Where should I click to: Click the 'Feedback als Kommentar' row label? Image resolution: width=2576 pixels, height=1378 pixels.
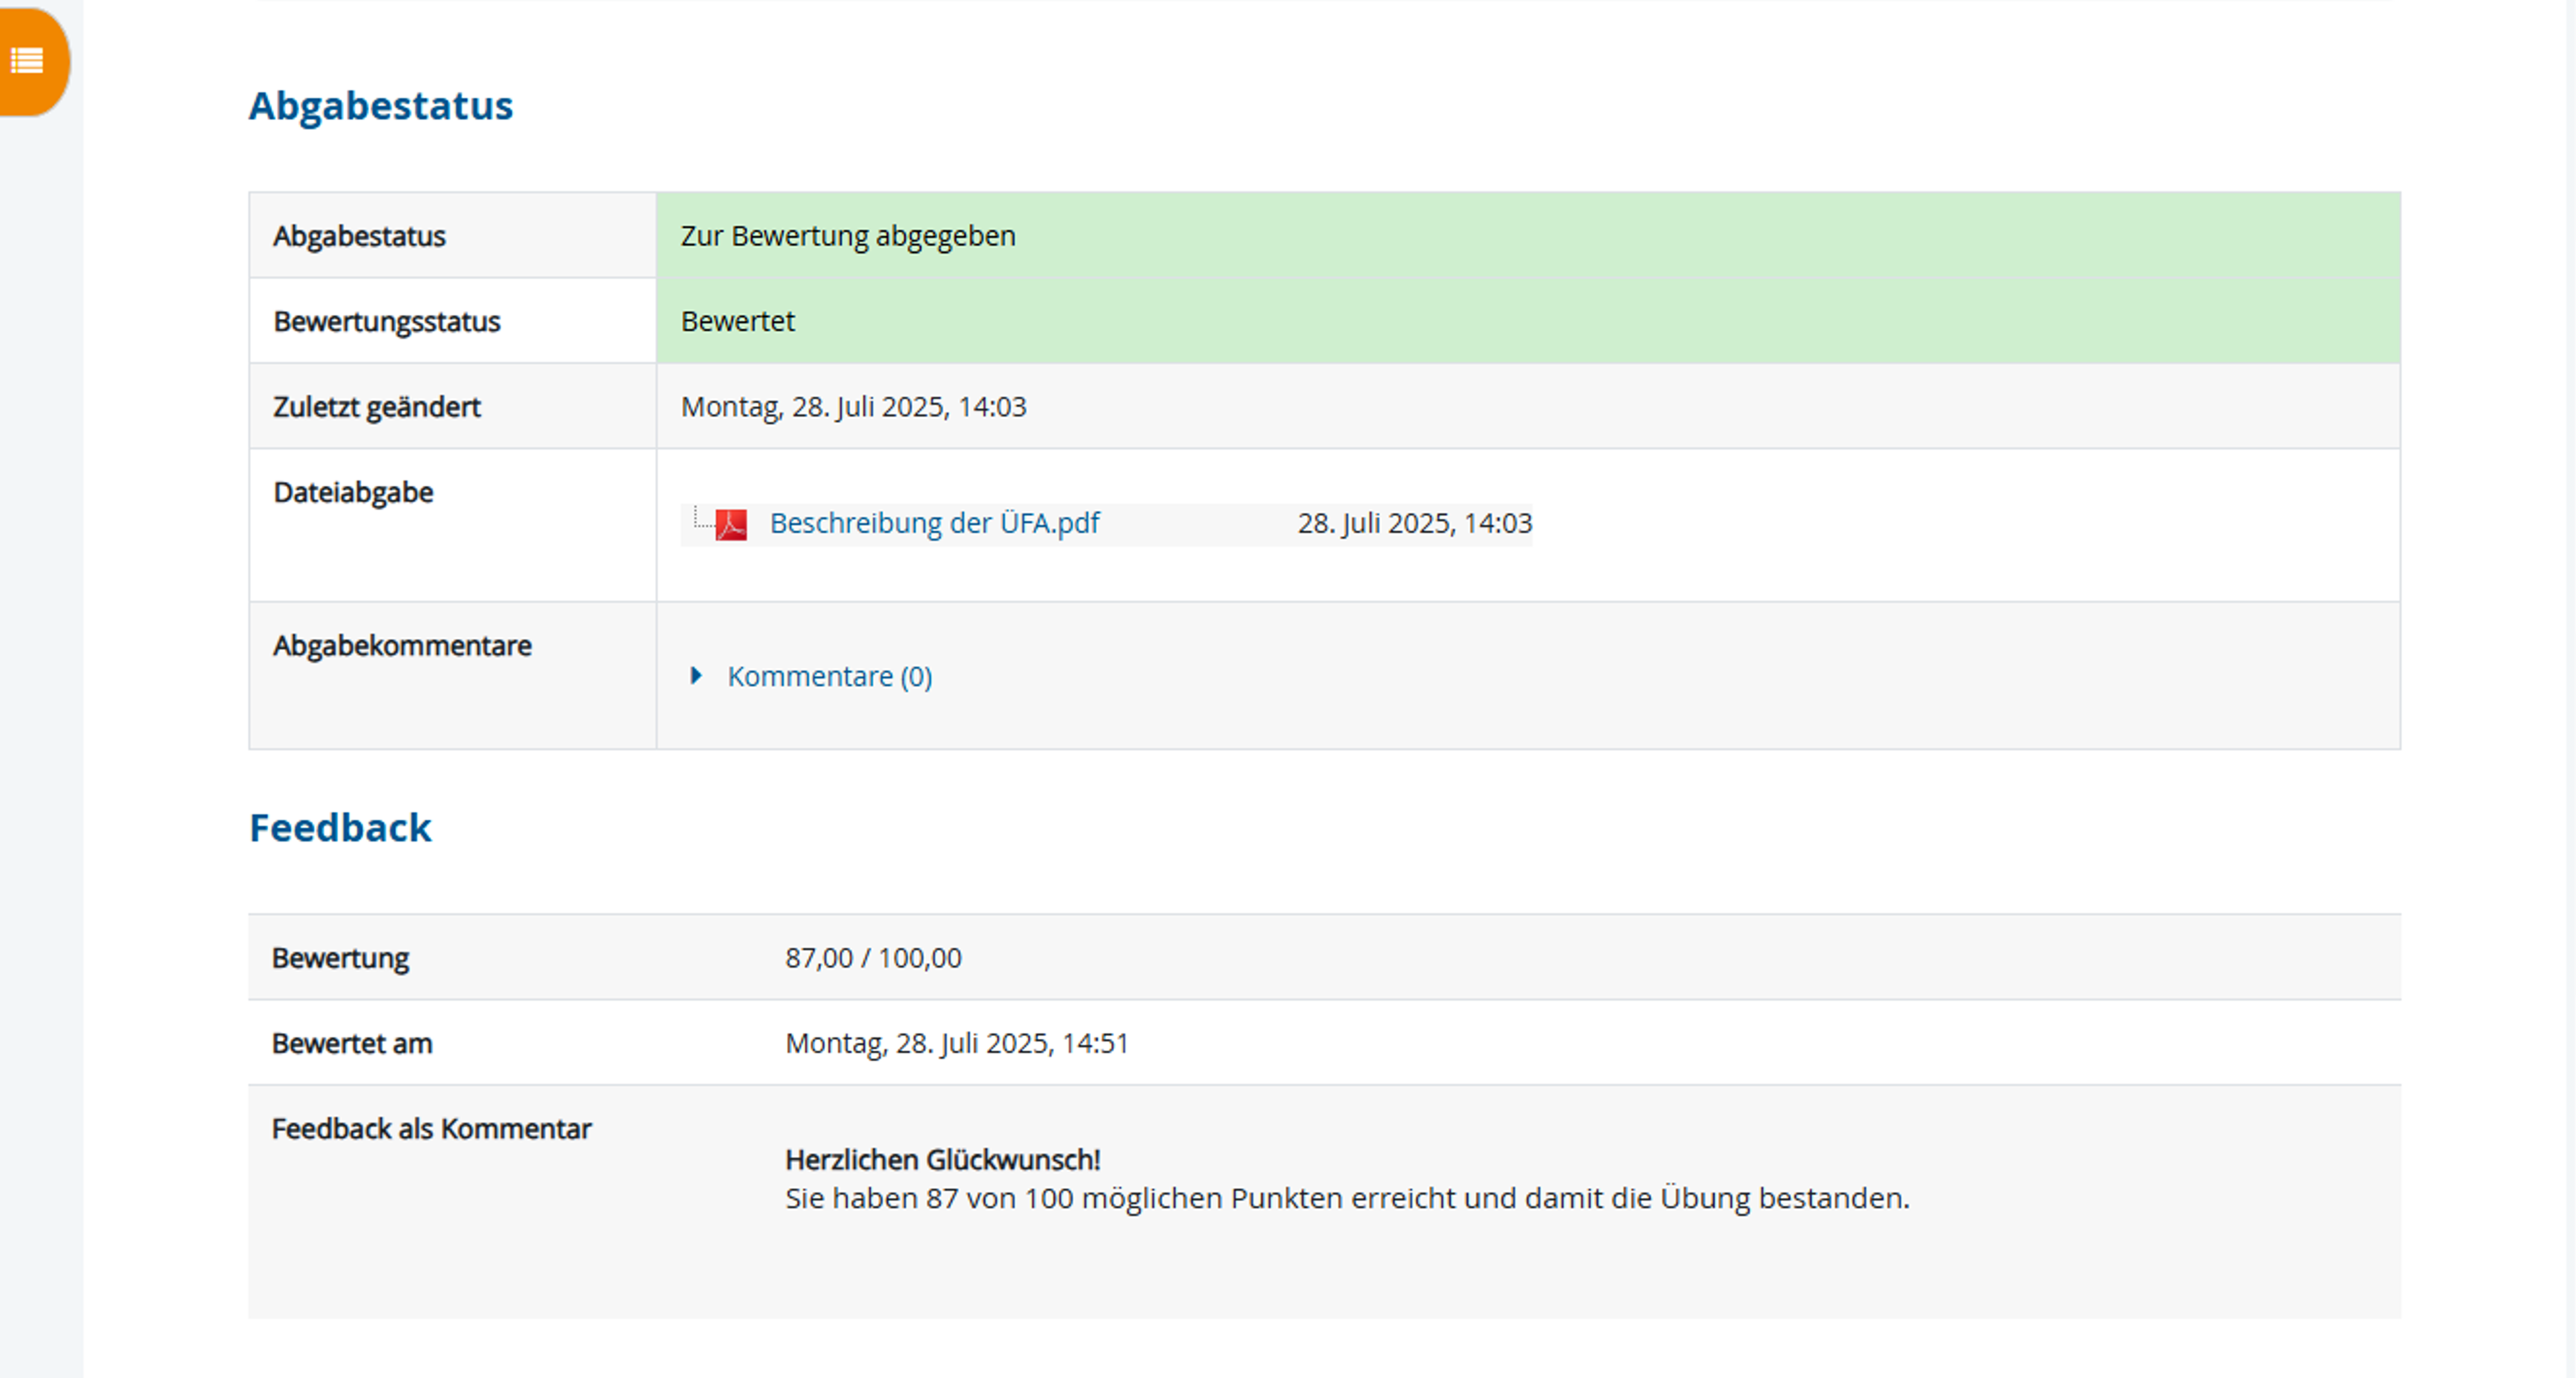(x=431, y=1129)
